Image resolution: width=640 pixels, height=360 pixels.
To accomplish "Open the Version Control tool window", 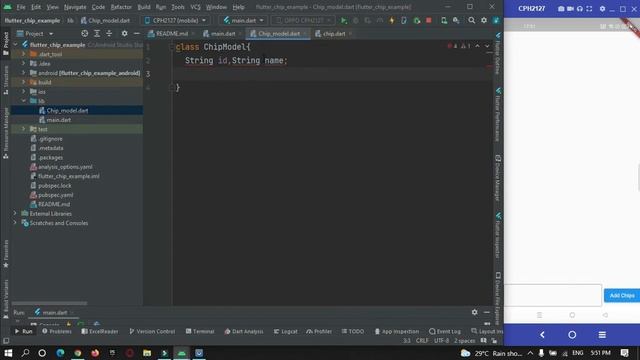I will click(x=152, y=331).
